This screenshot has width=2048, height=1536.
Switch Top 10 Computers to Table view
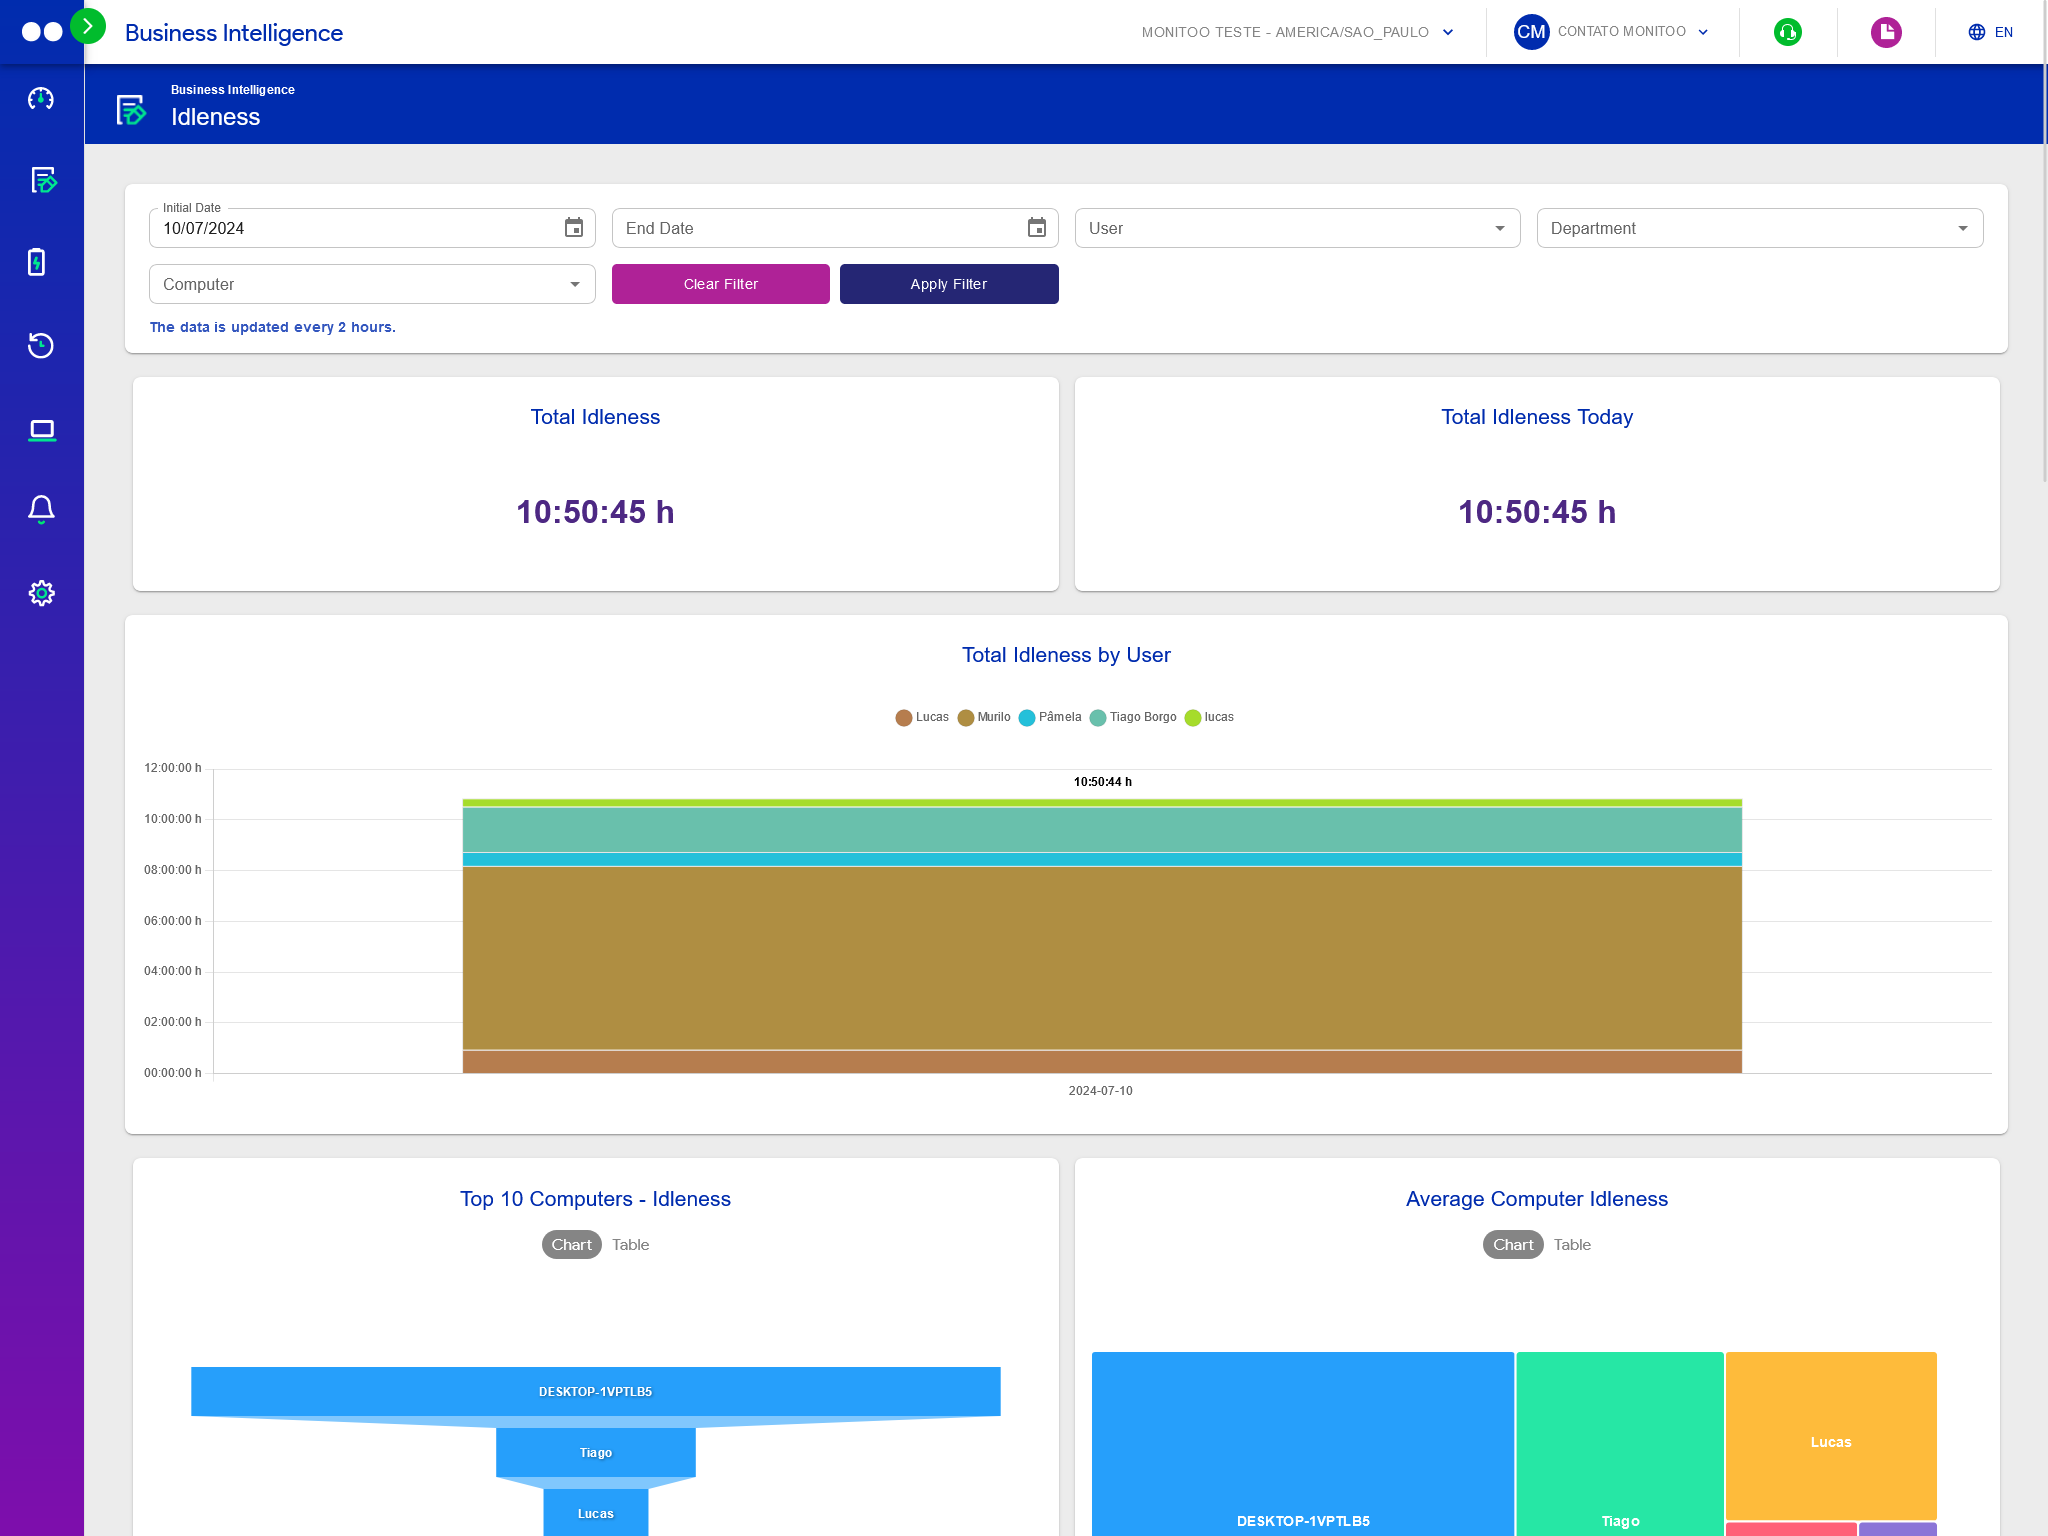click(x=630, y=1244)
